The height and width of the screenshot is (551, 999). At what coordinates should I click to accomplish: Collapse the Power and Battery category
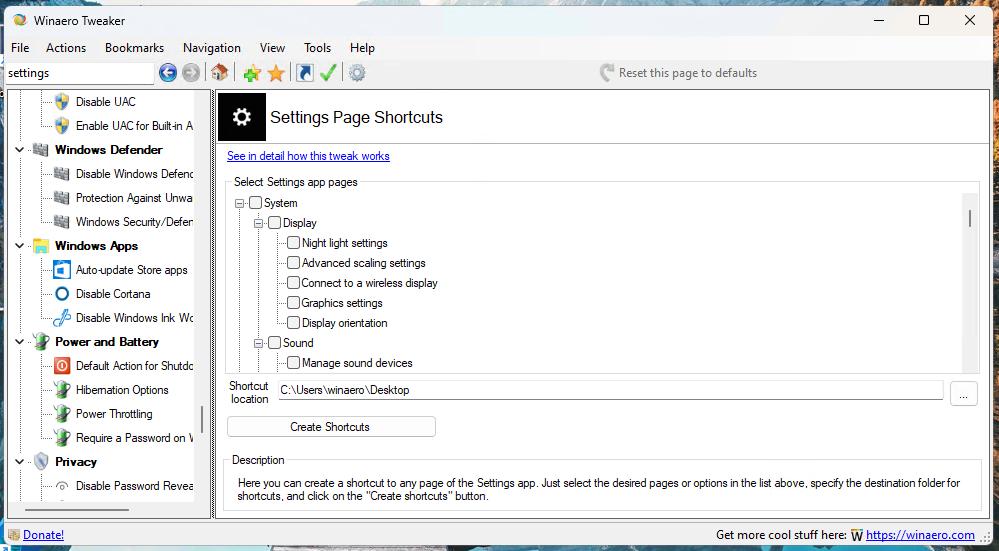click(19, 342)
